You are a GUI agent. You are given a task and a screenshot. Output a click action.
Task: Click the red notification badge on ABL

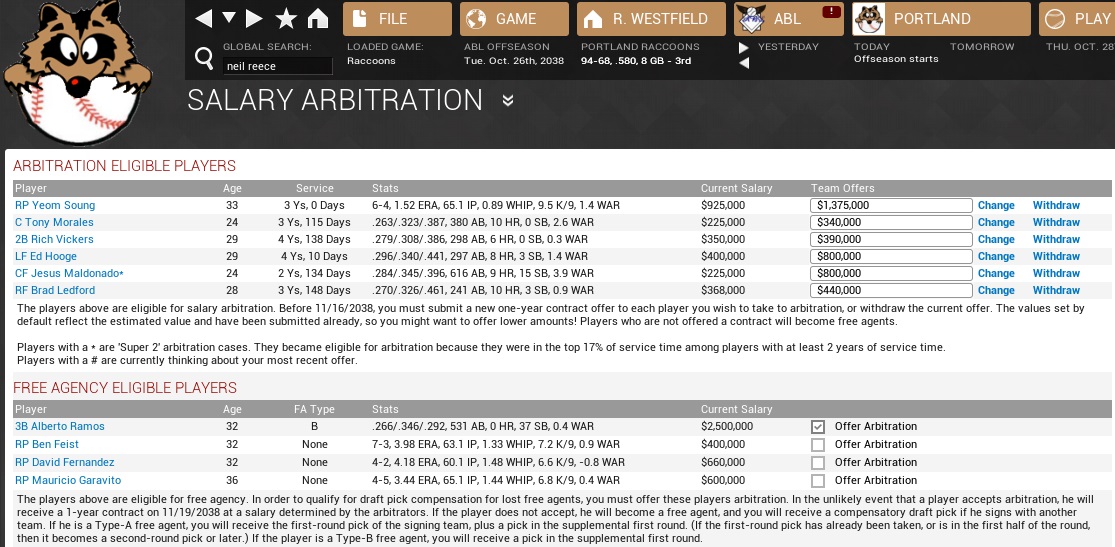[x=830, y=11]
